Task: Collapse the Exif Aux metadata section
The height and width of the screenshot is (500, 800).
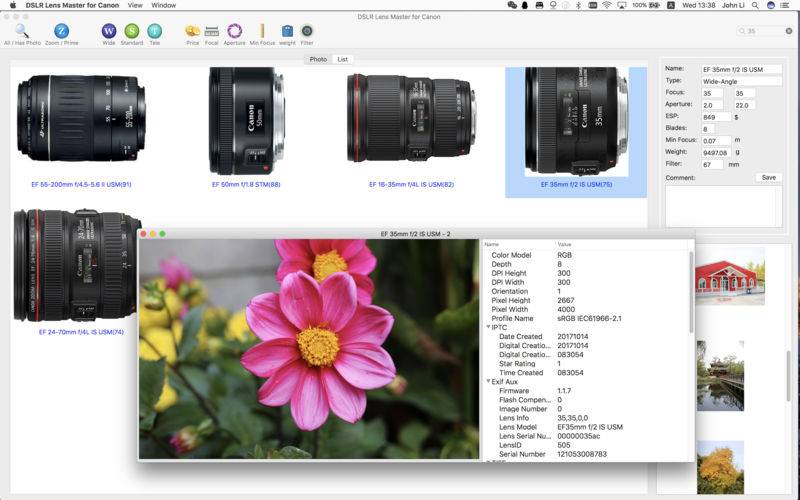Action: point(488,381)
